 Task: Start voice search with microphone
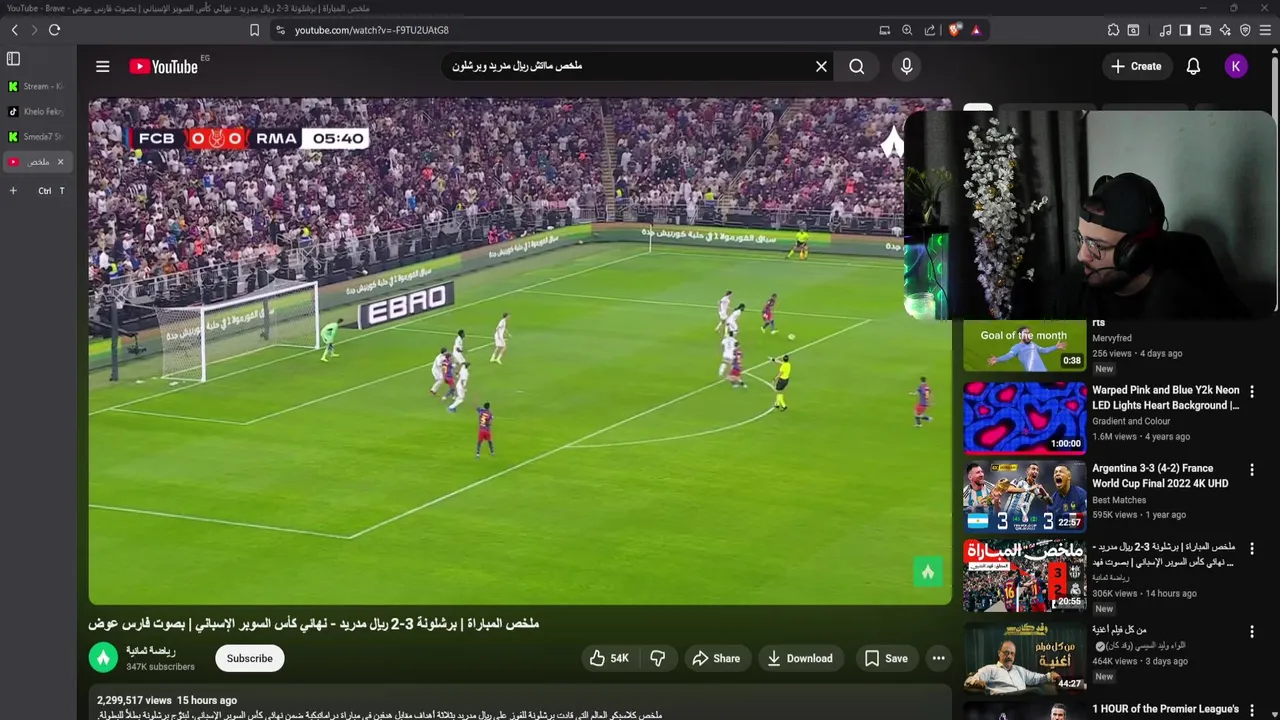[x=906, y=66]
